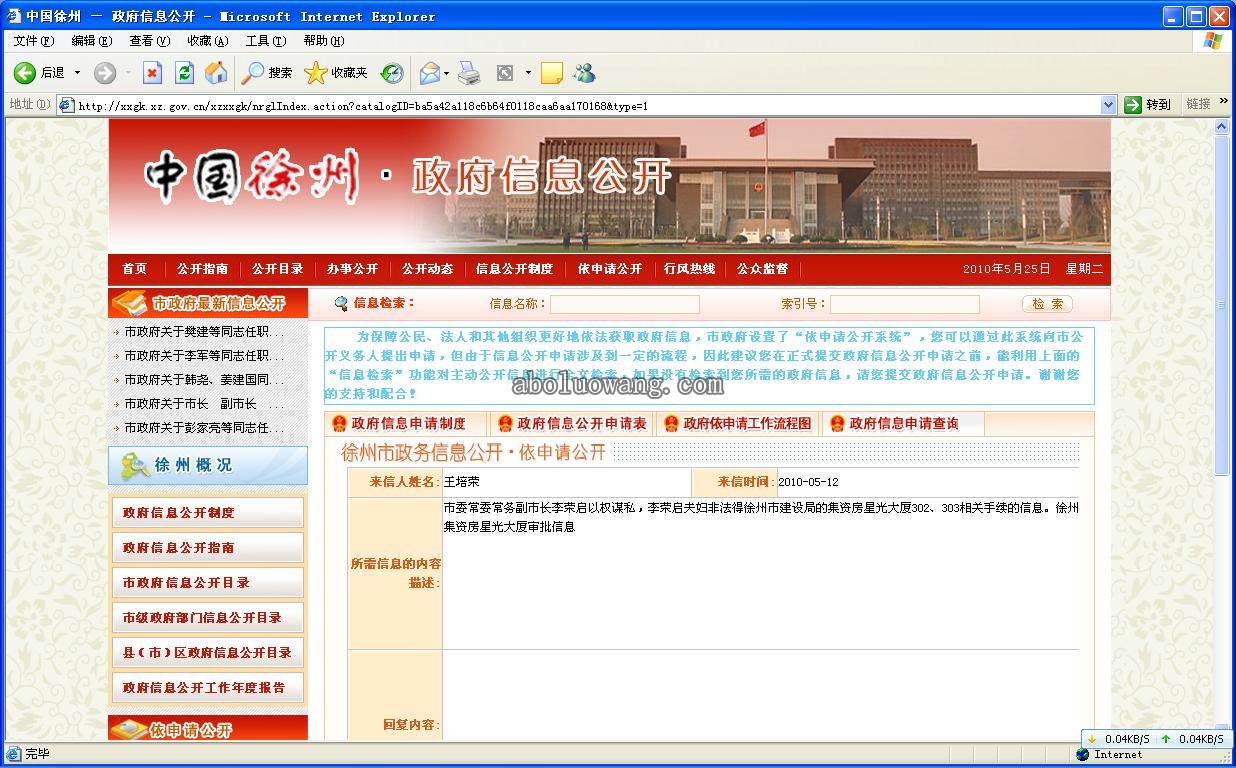Open sidebar 市政府信息公开目录 button
Screen dimensions: 1236x768
click(x=207, y=583)
